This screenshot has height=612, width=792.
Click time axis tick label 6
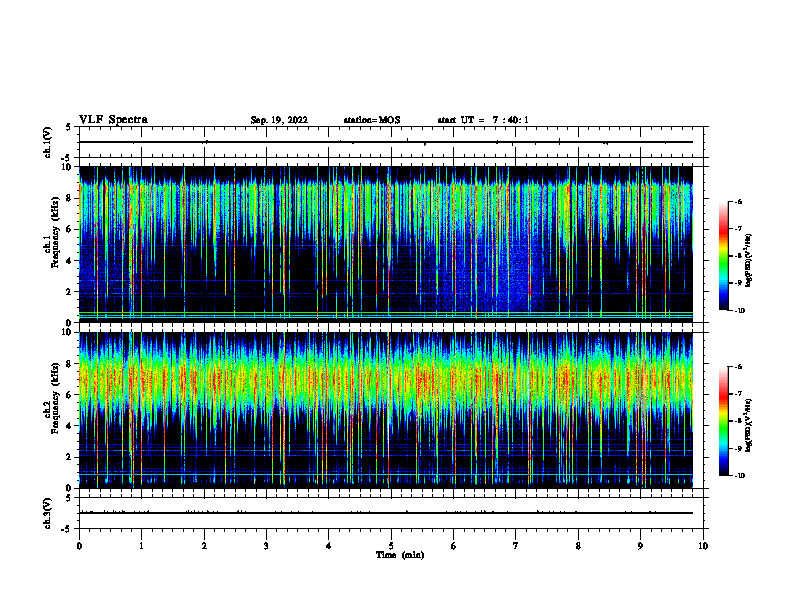pos(454,546)
